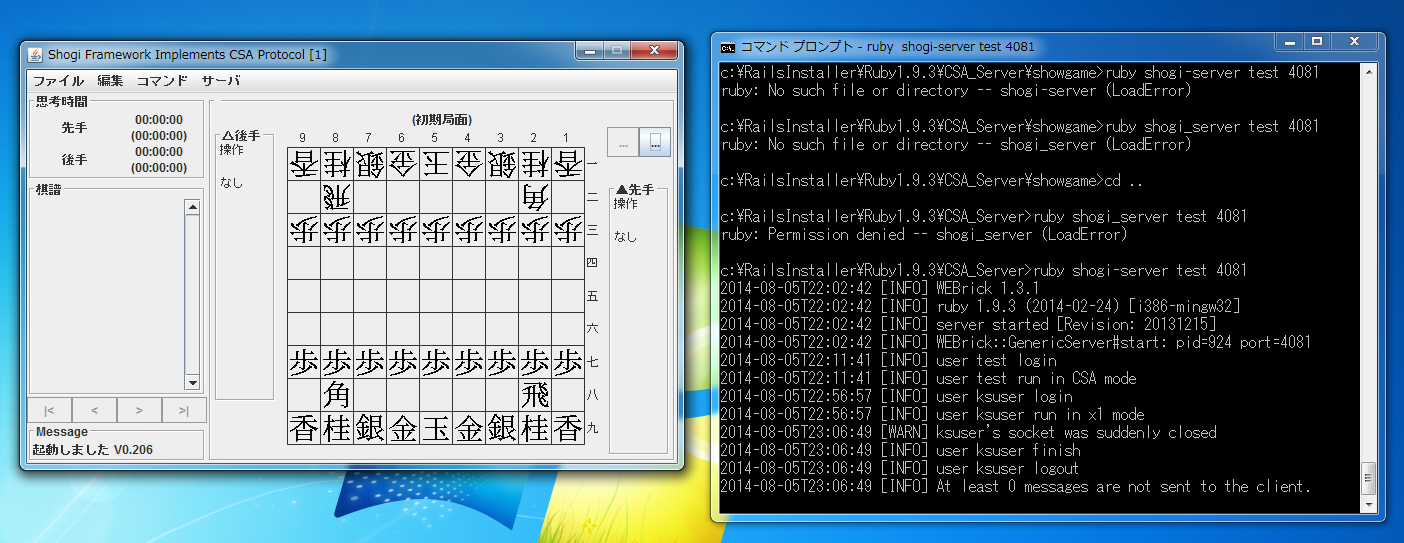Click the 'user ksuser run in x1 mode' line

click(x=932, y=414)
